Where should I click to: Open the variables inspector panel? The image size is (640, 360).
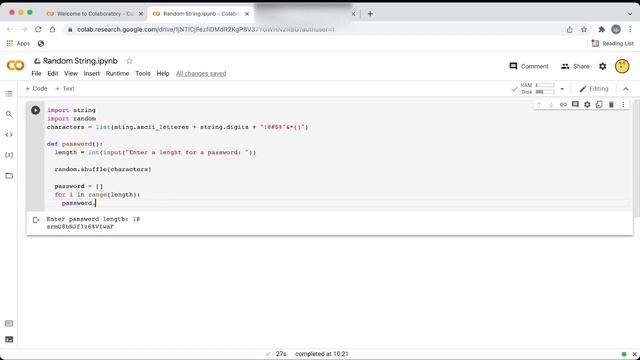[x=9, y=155]
